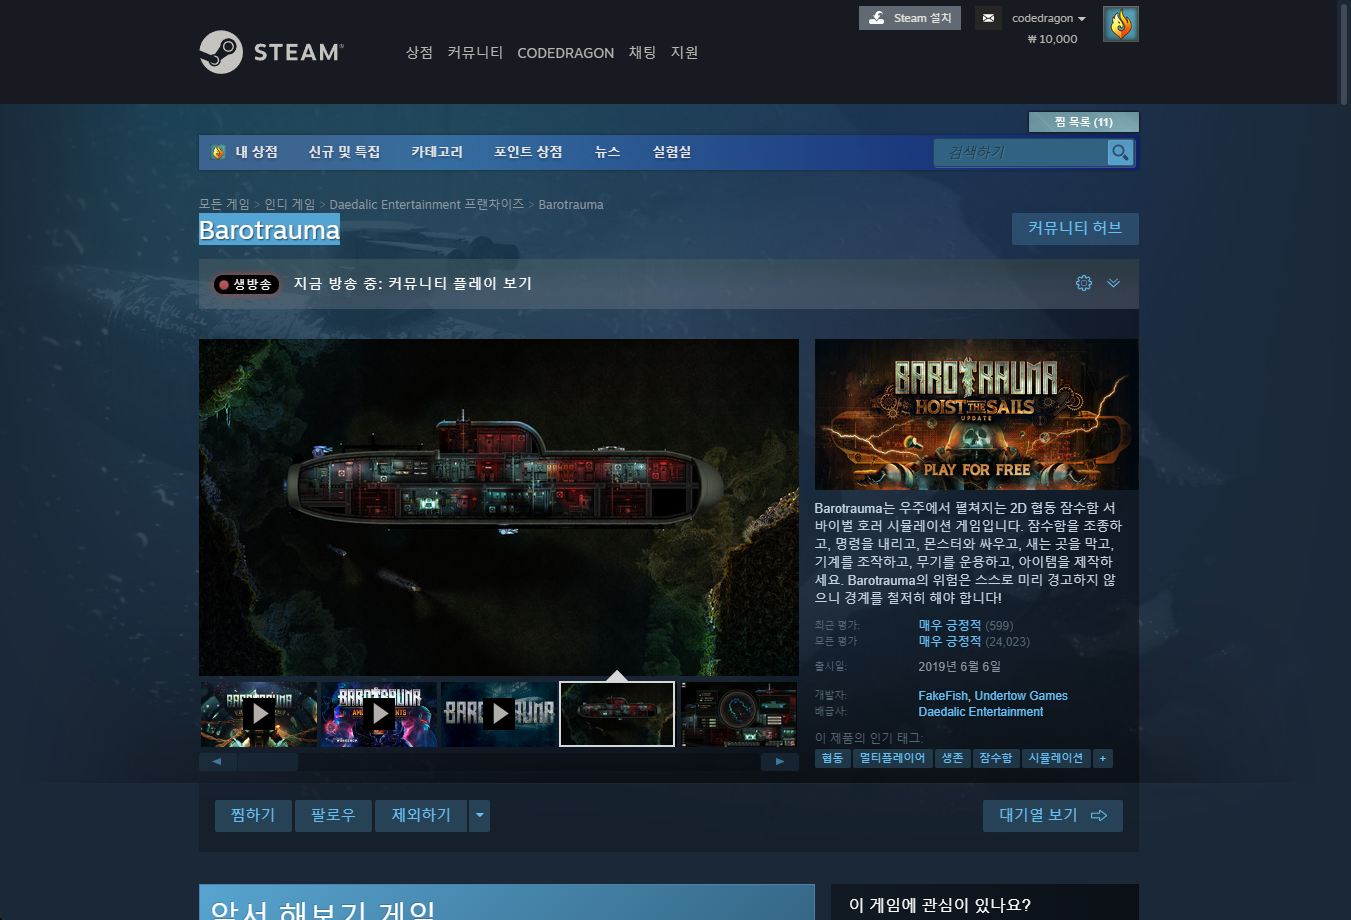Click the store search input field
The height and width of the screenshot is (920, 1351).
coord(1021,152)
